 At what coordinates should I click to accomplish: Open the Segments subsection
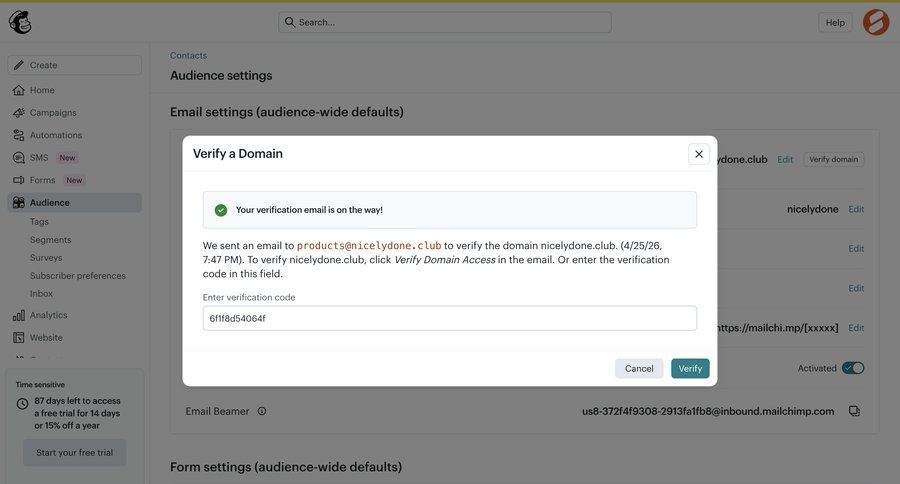tap(51, 239)
